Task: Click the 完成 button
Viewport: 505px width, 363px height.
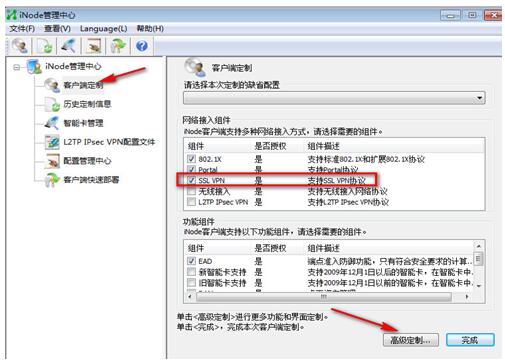Action: pyautogui.click(x=470, y=340)
